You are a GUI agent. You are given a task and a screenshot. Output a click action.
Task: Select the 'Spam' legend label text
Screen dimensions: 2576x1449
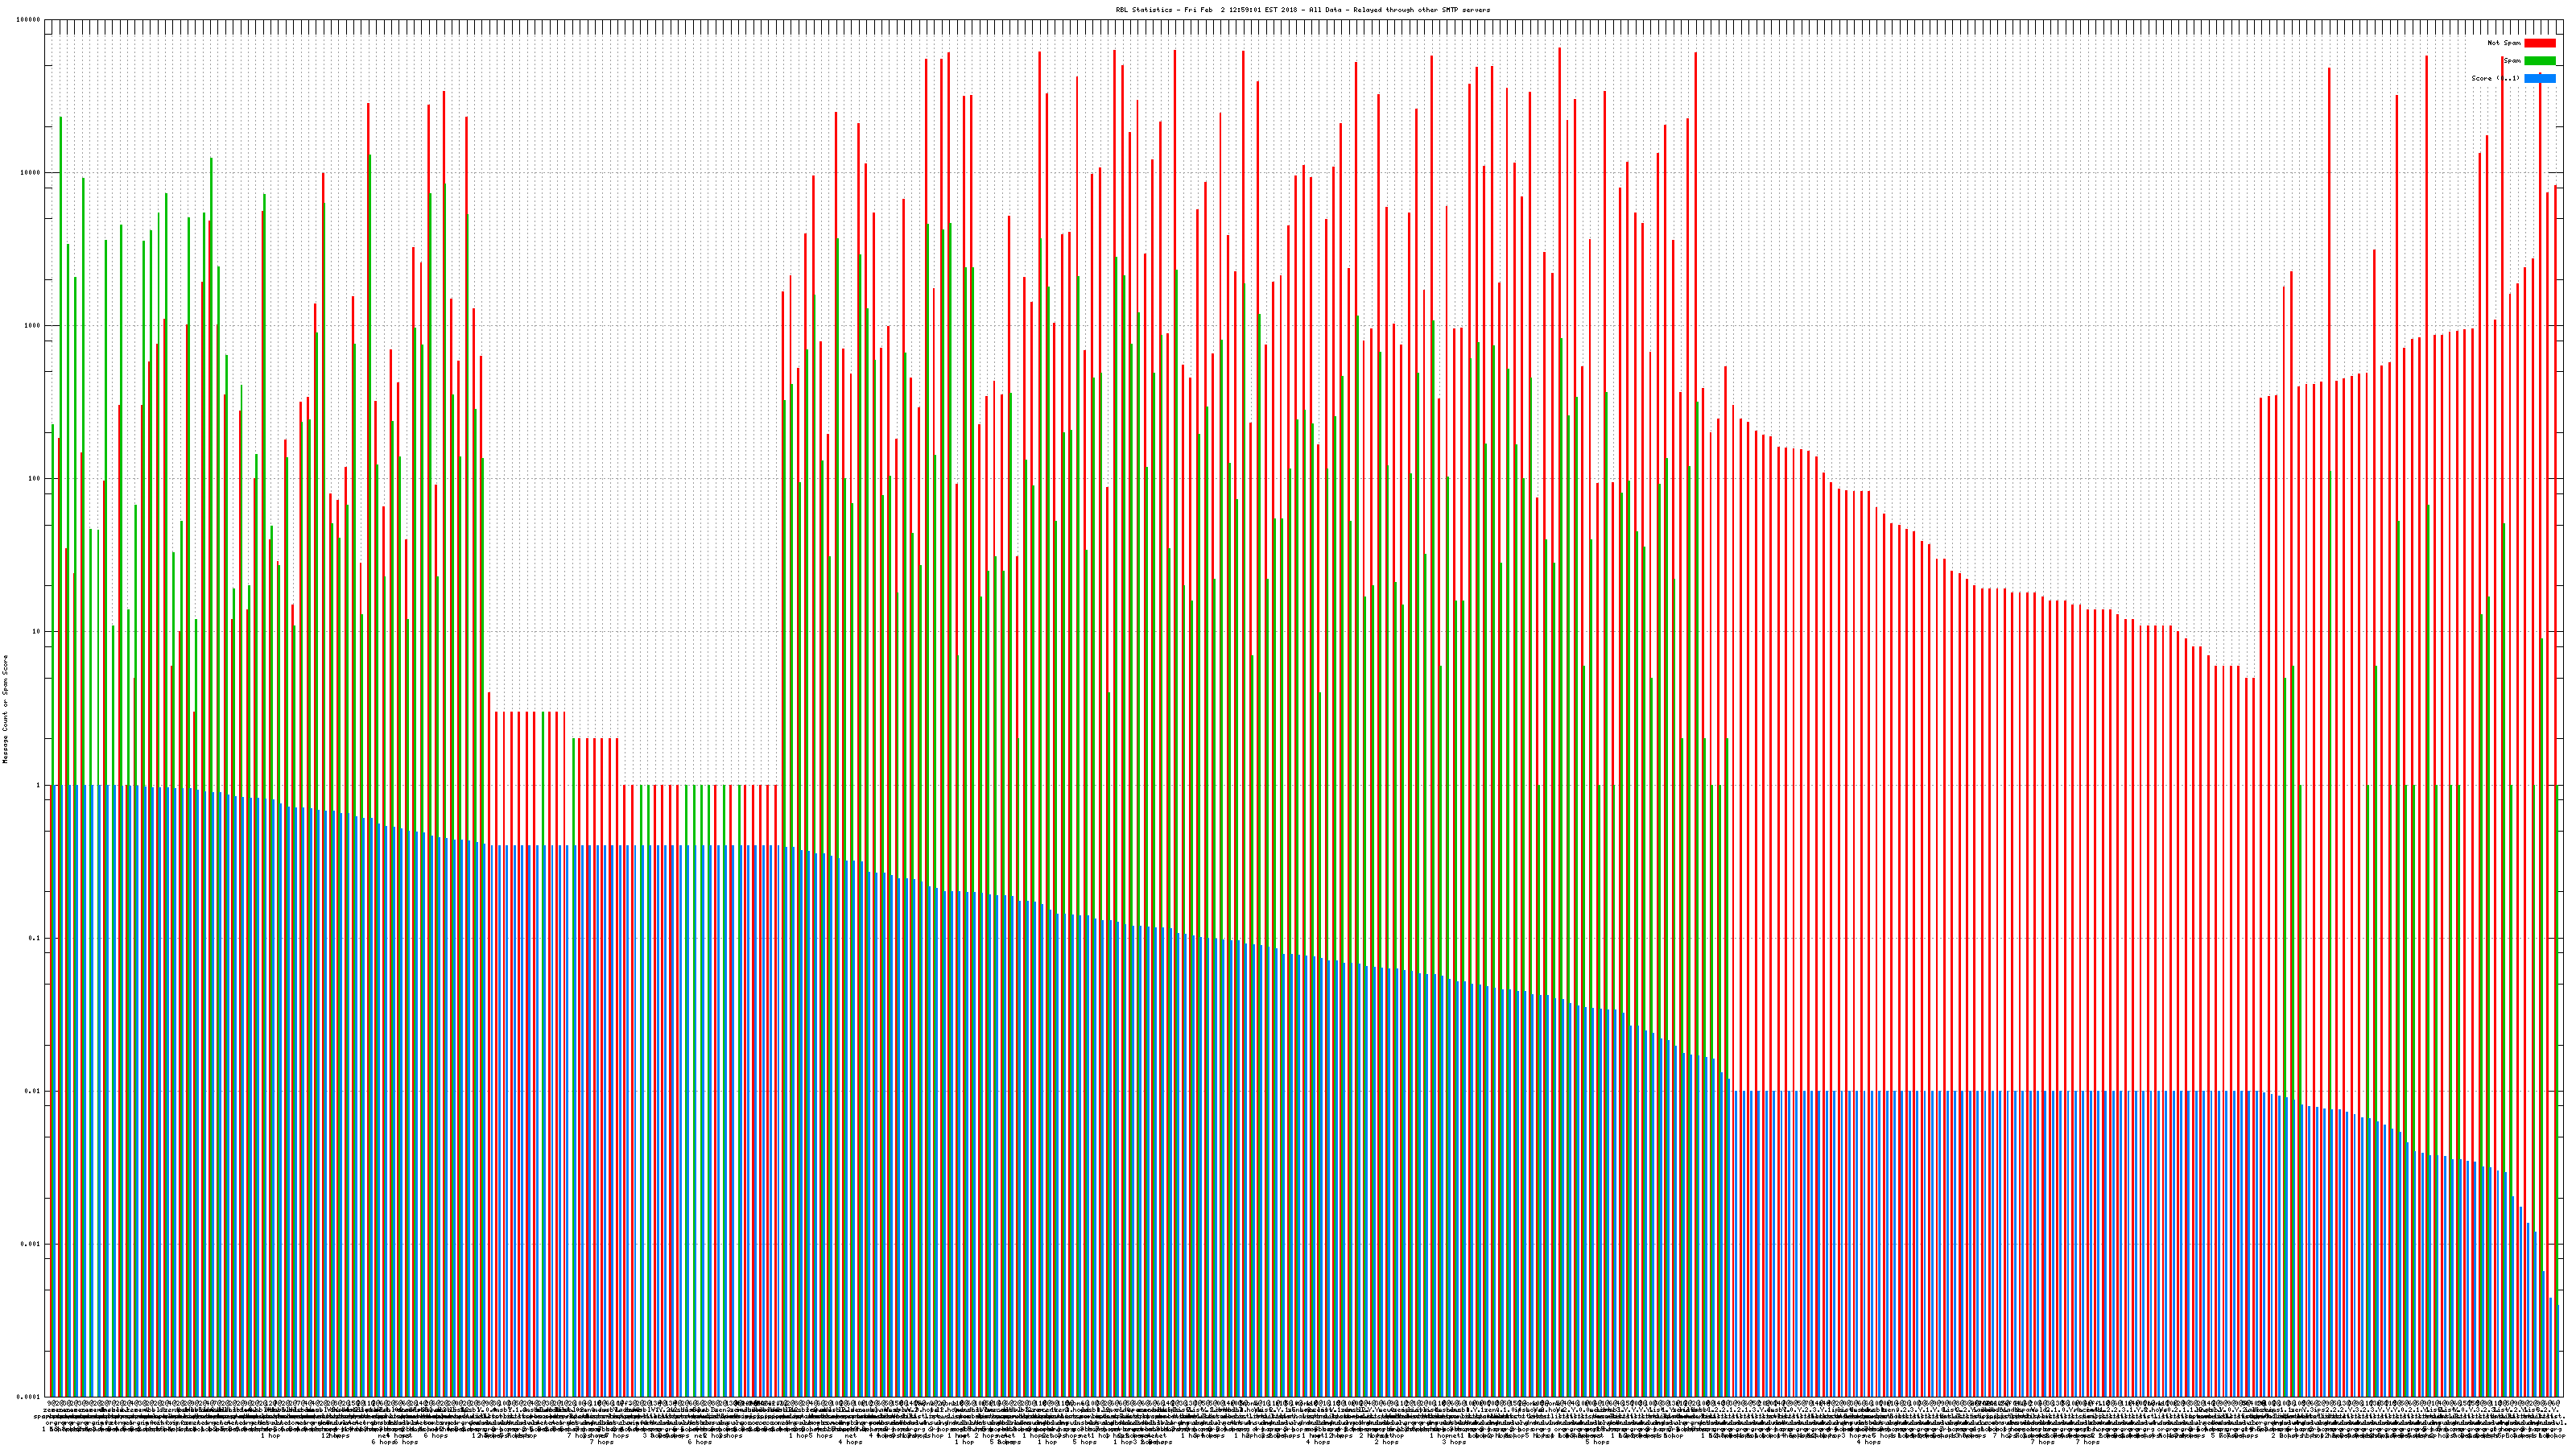click(2512, 61)
